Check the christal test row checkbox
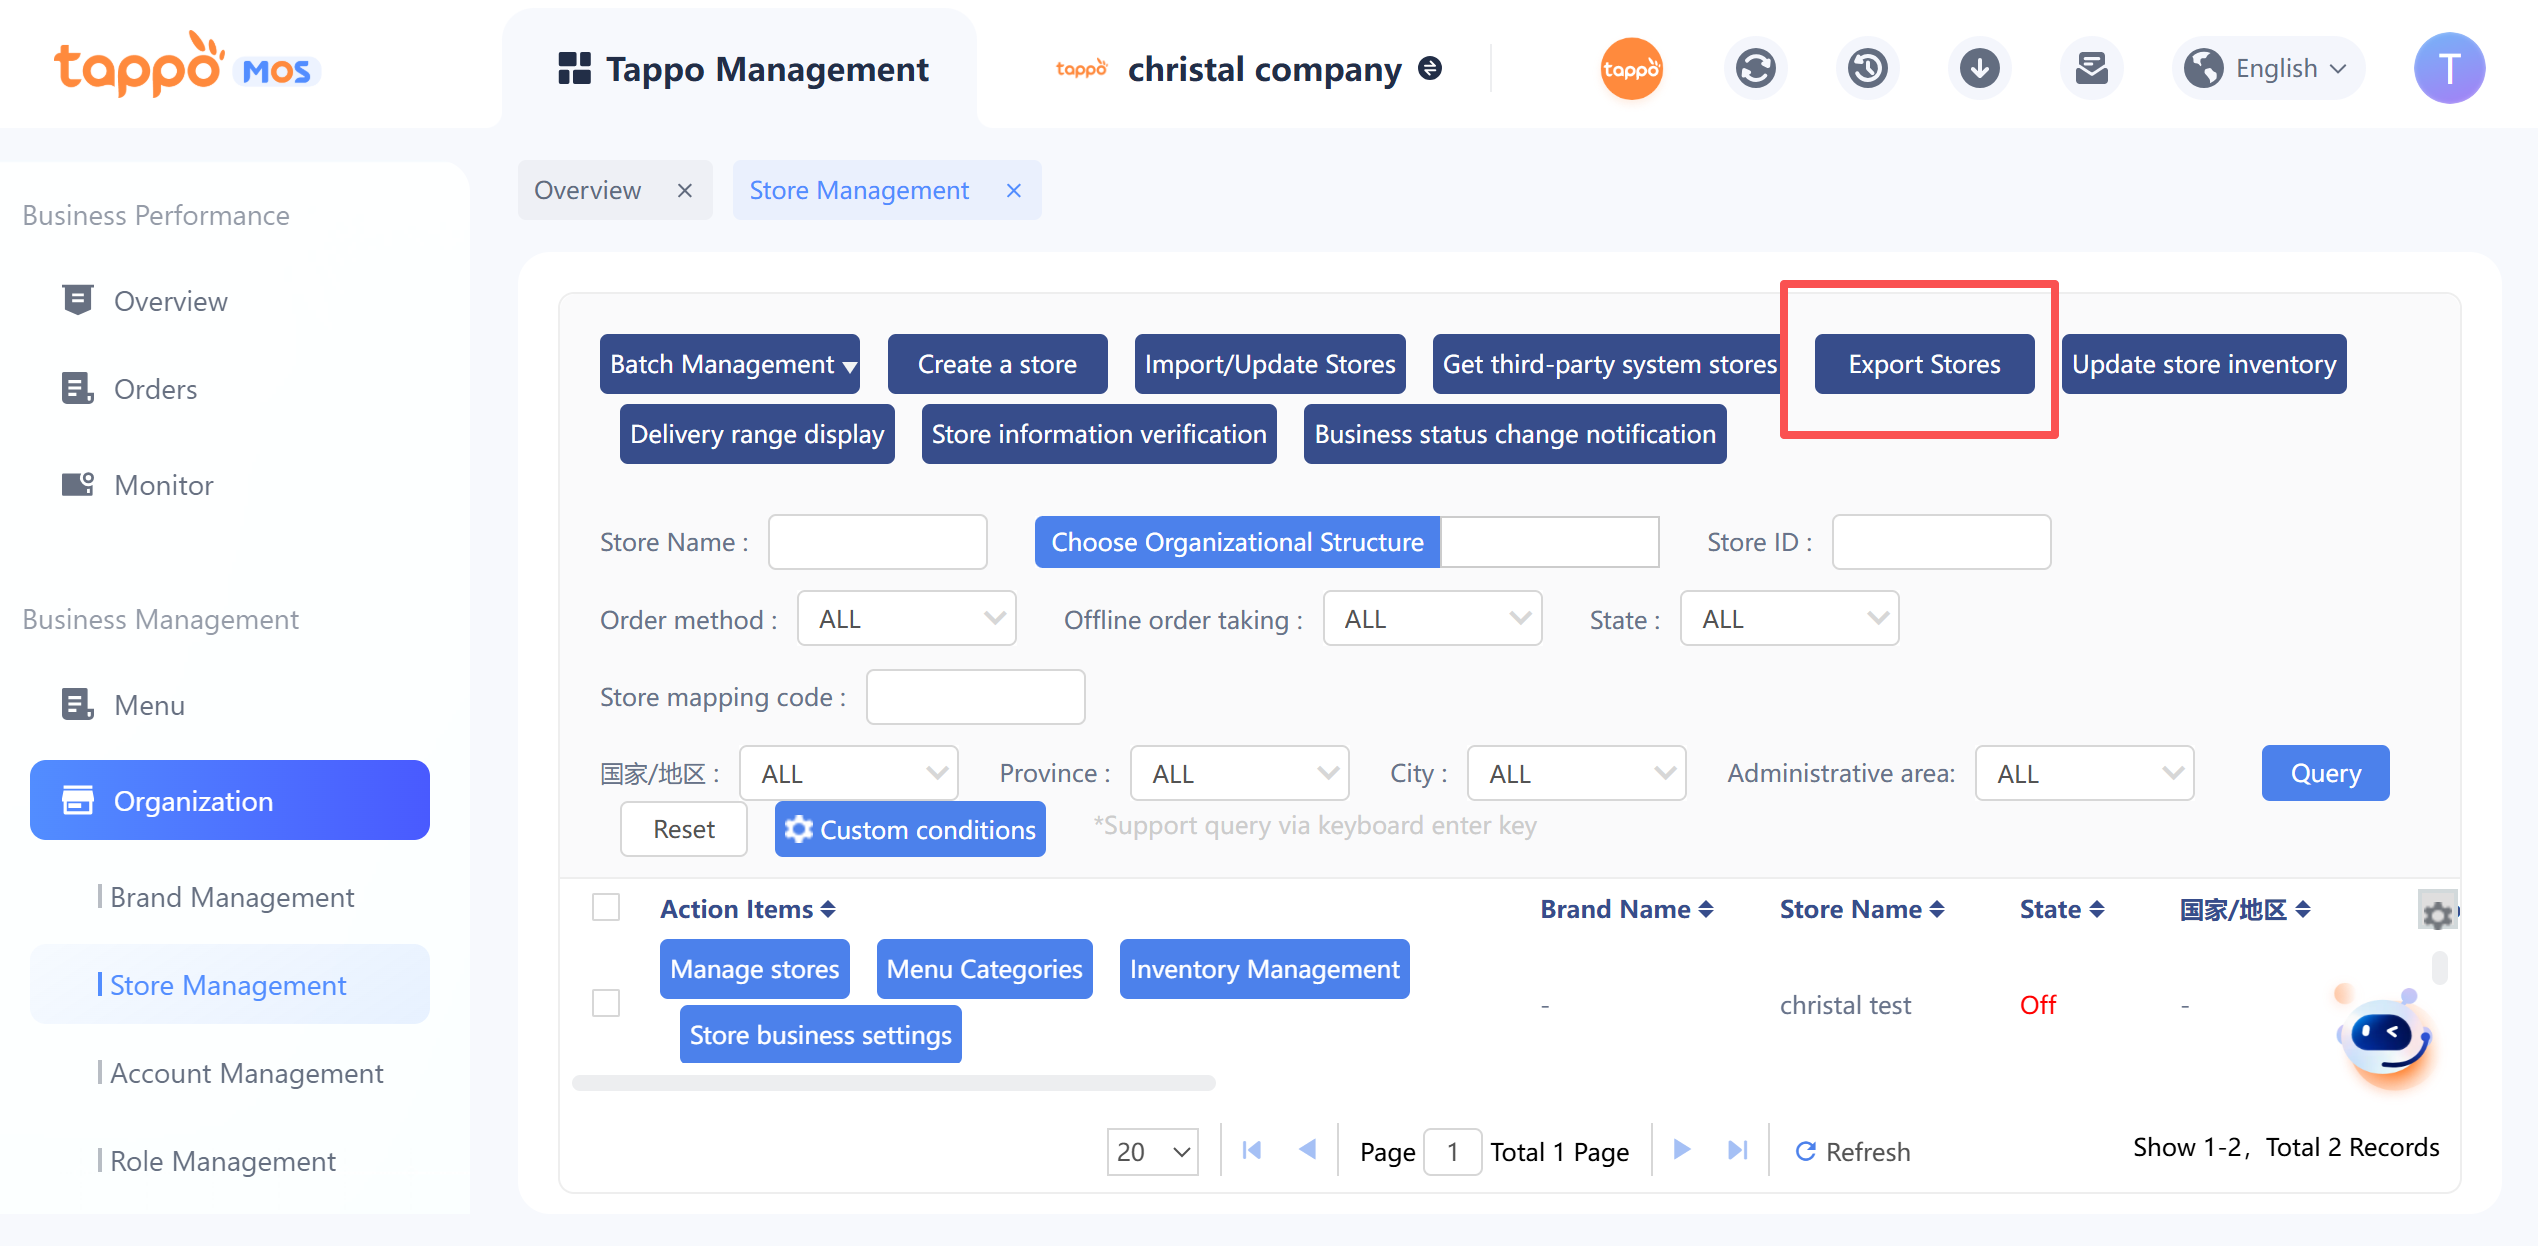The width and height of the screenshot is (2538, 1246). (x=606, y=1003)
